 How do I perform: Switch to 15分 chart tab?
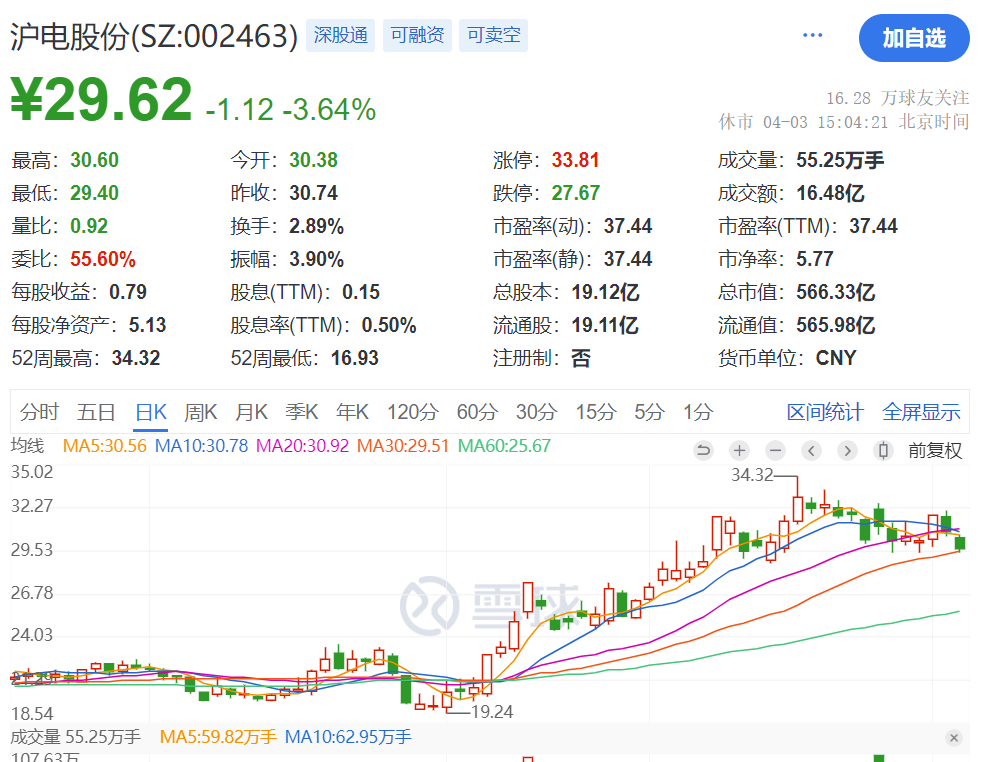(596, 412)
